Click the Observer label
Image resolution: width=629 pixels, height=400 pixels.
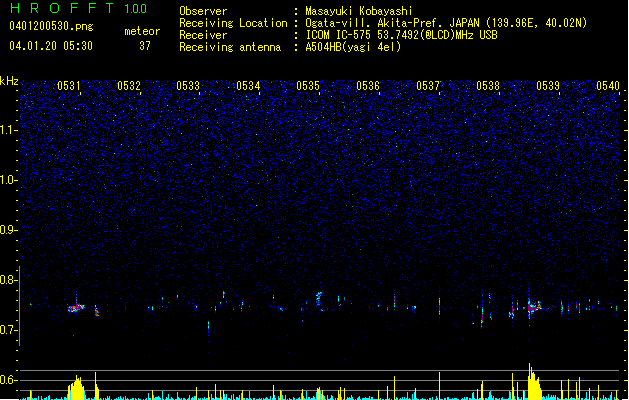[x=203, y=11]
